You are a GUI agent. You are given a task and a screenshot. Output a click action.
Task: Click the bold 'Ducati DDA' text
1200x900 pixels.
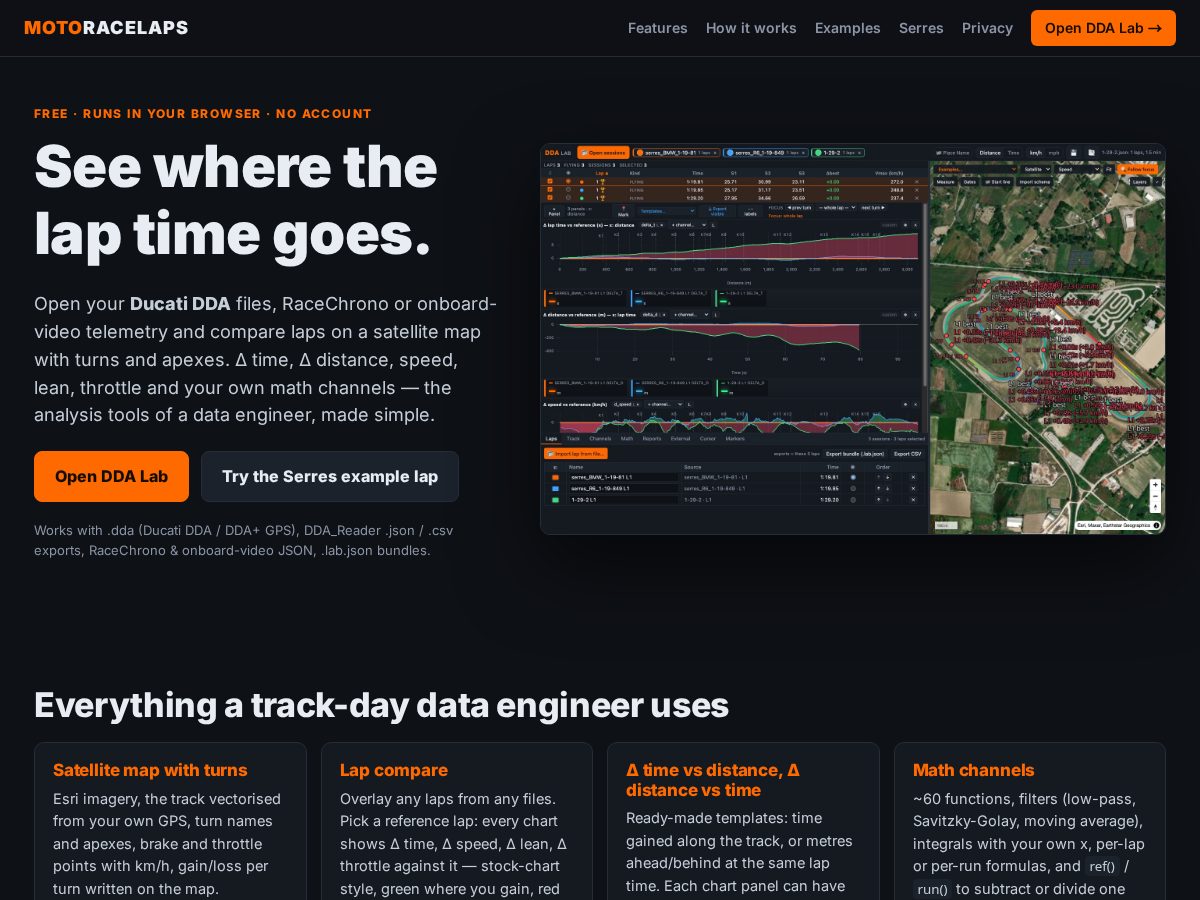(180, 304)
